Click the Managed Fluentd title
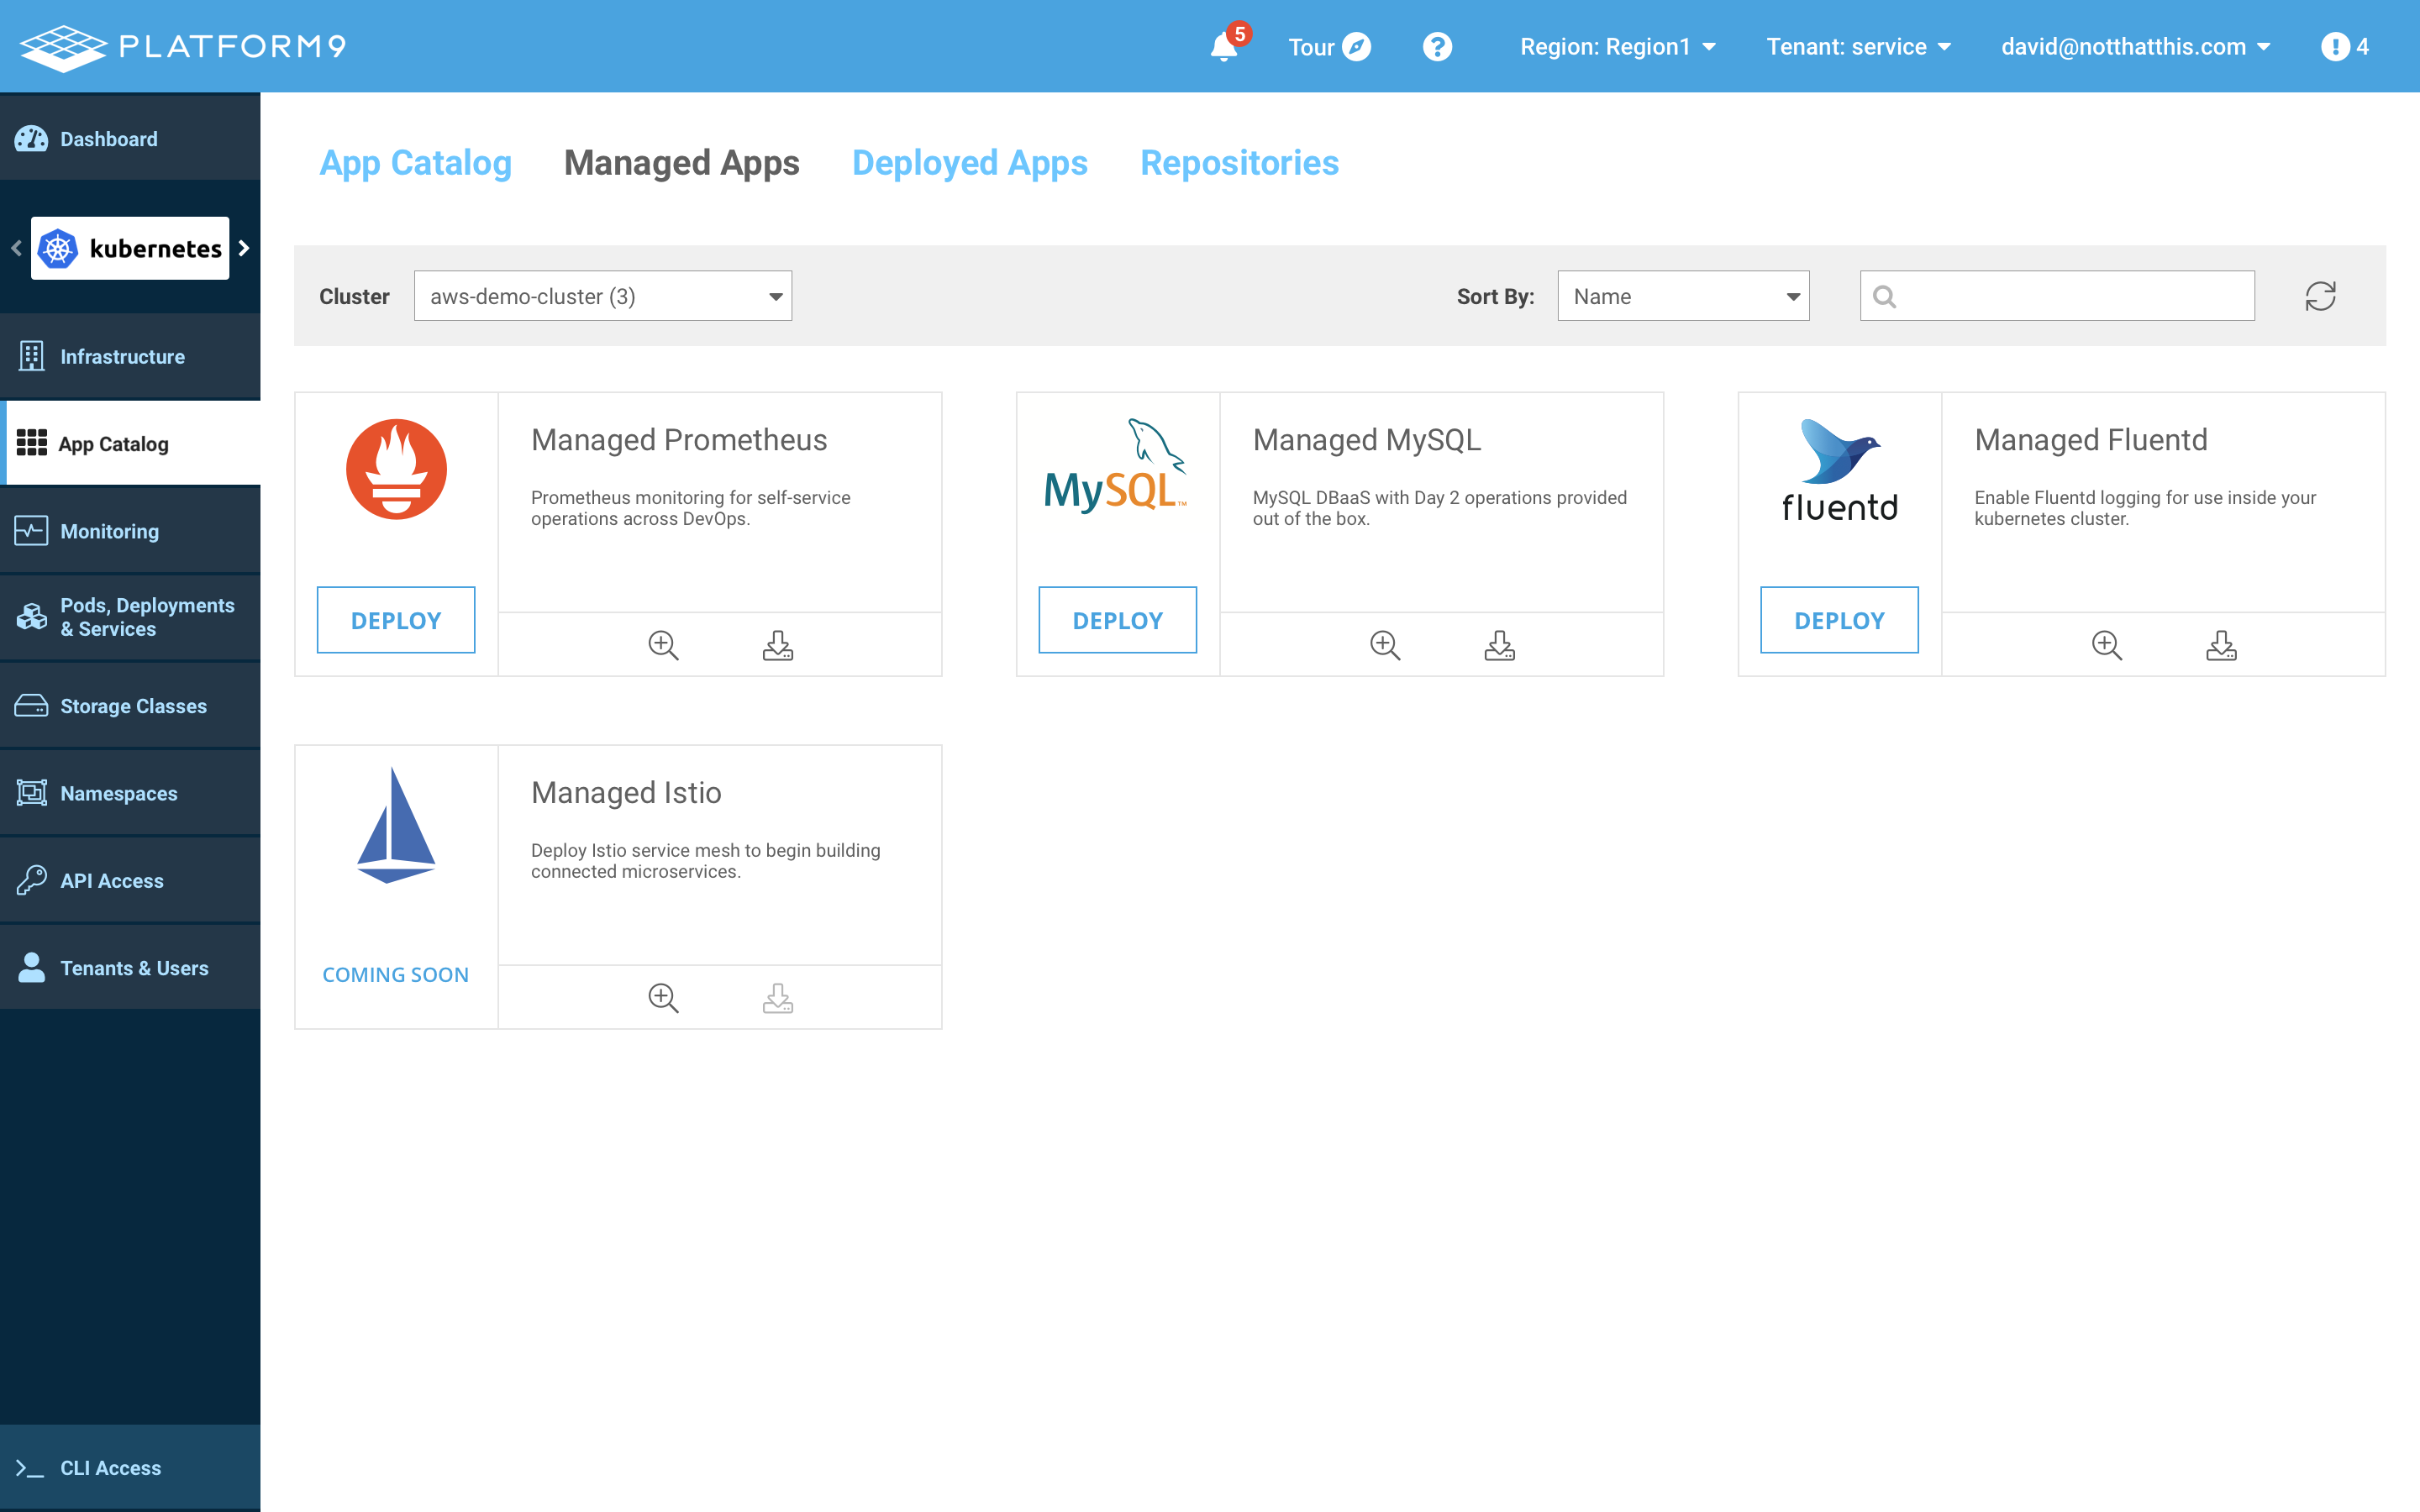 click(x=2091, y=440)
